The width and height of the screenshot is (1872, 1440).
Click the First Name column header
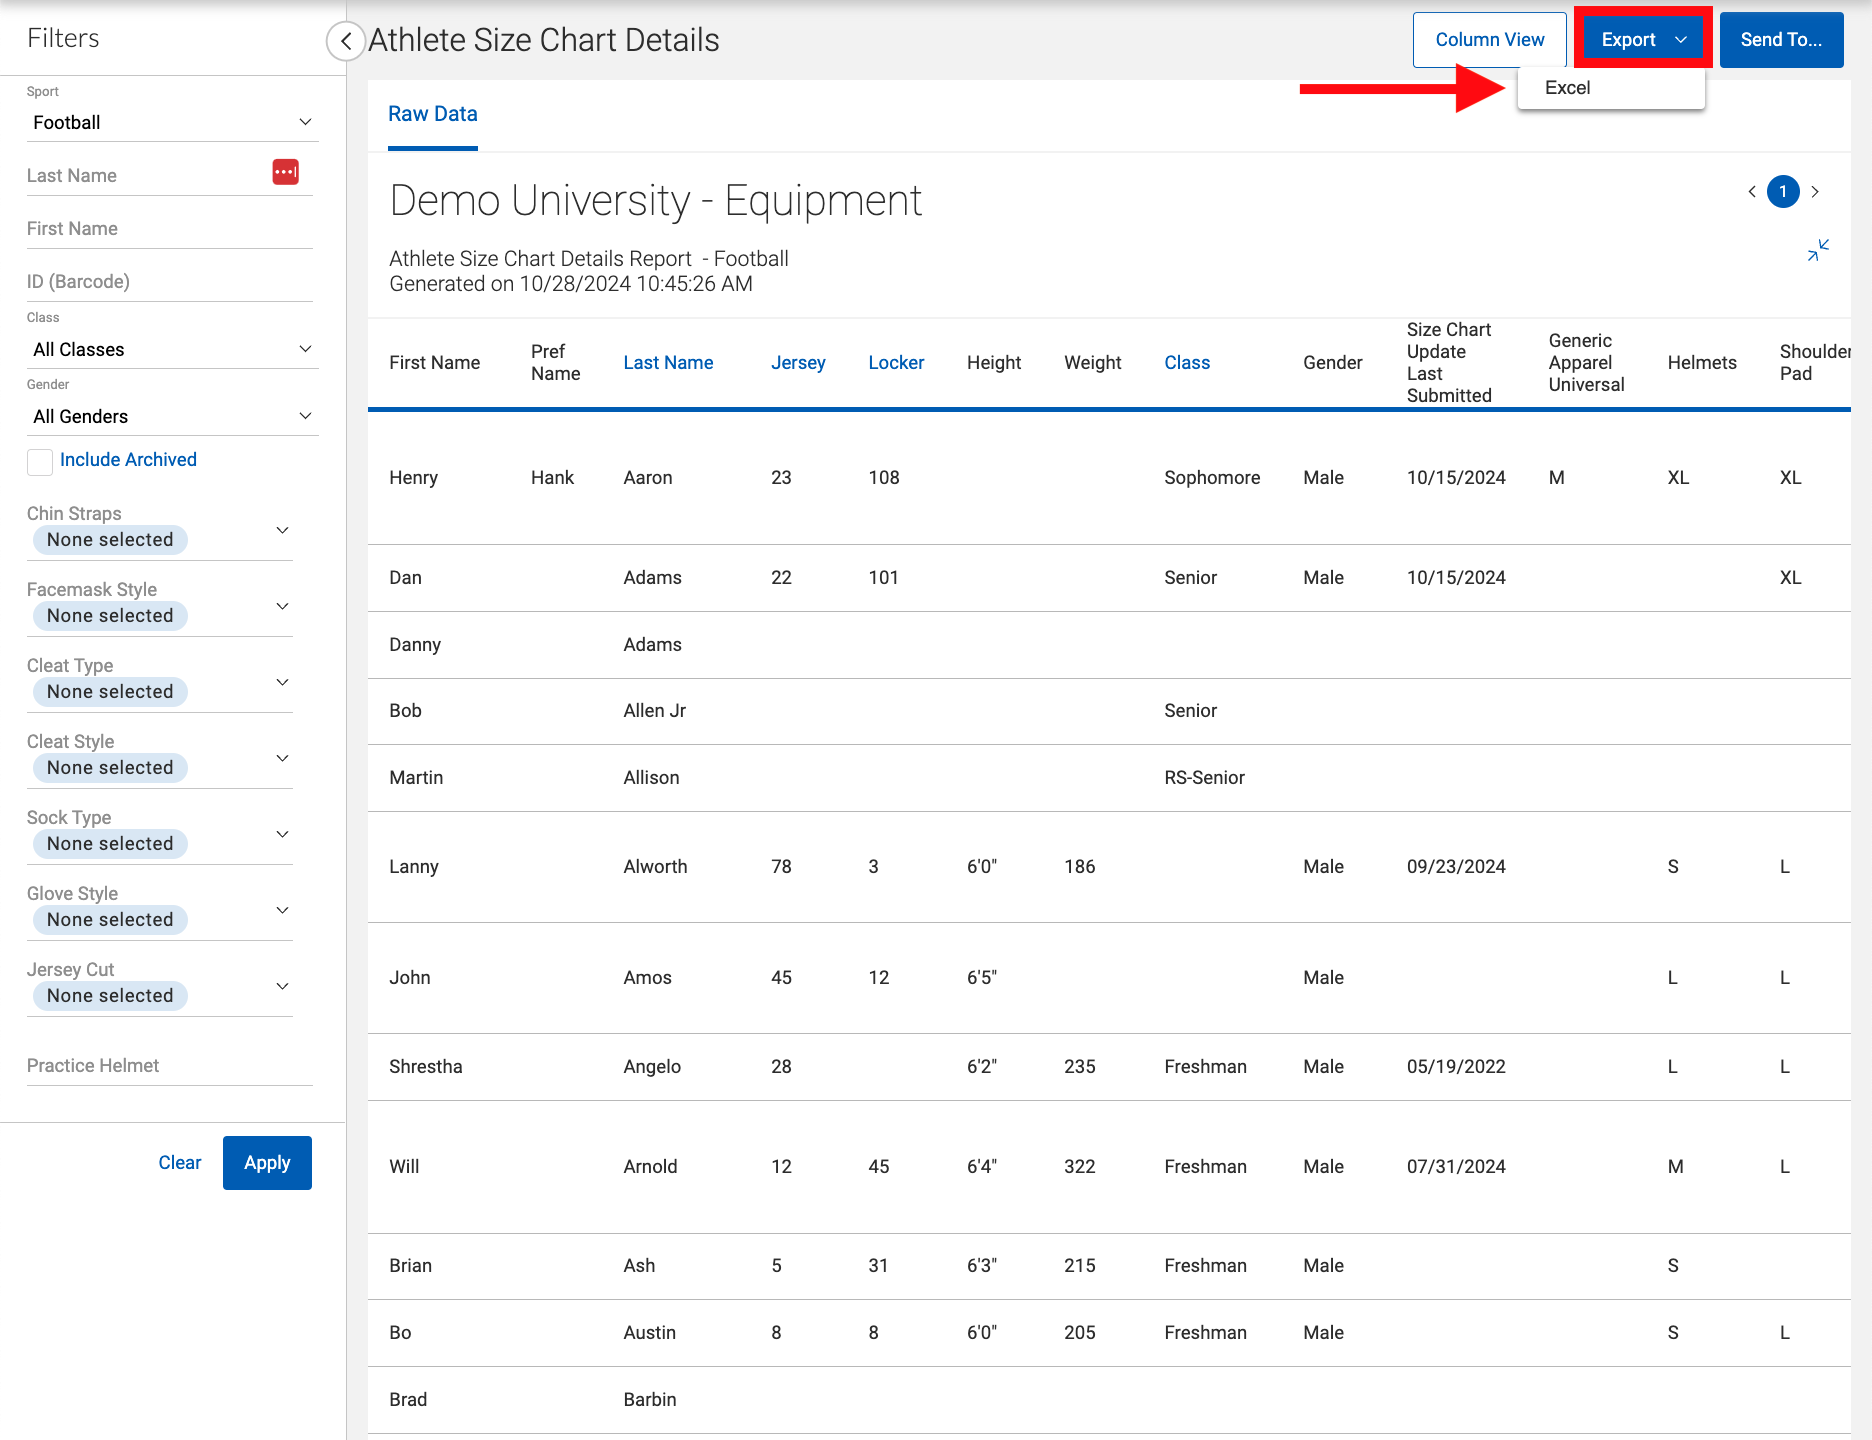[x=434, y=363]
